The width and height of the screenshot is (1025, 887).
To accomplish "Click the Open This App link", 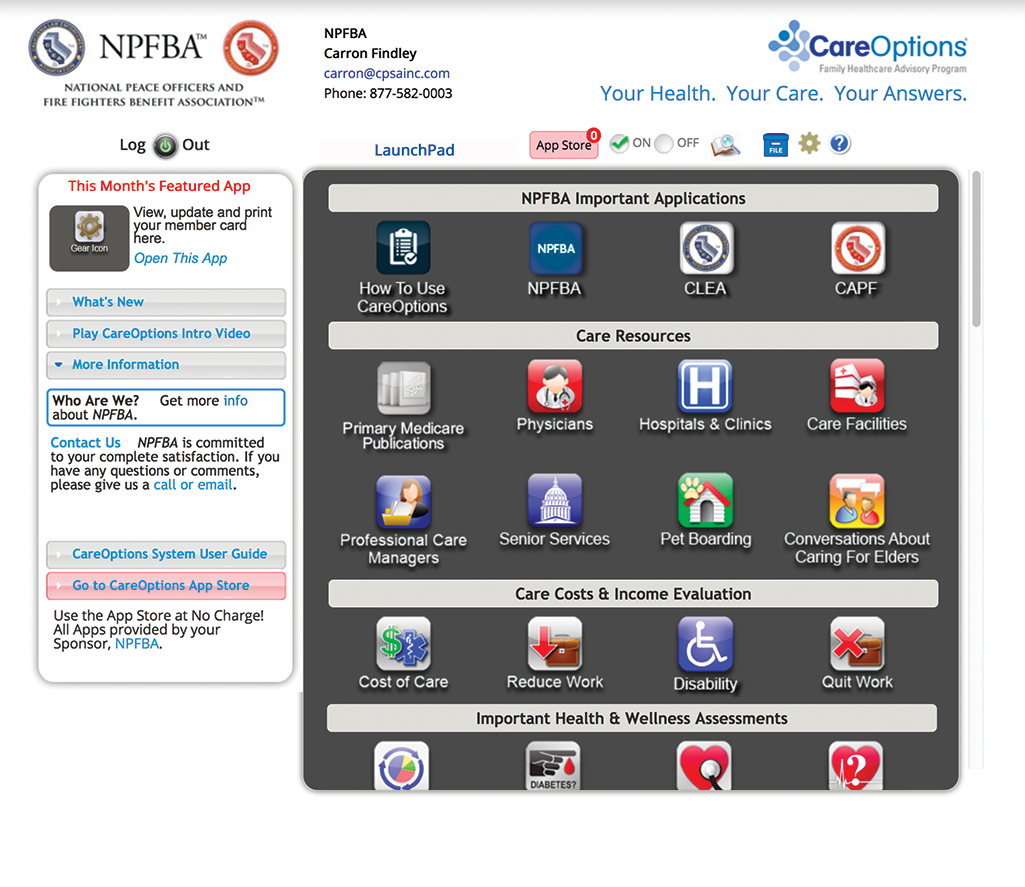I will point(180,258).
